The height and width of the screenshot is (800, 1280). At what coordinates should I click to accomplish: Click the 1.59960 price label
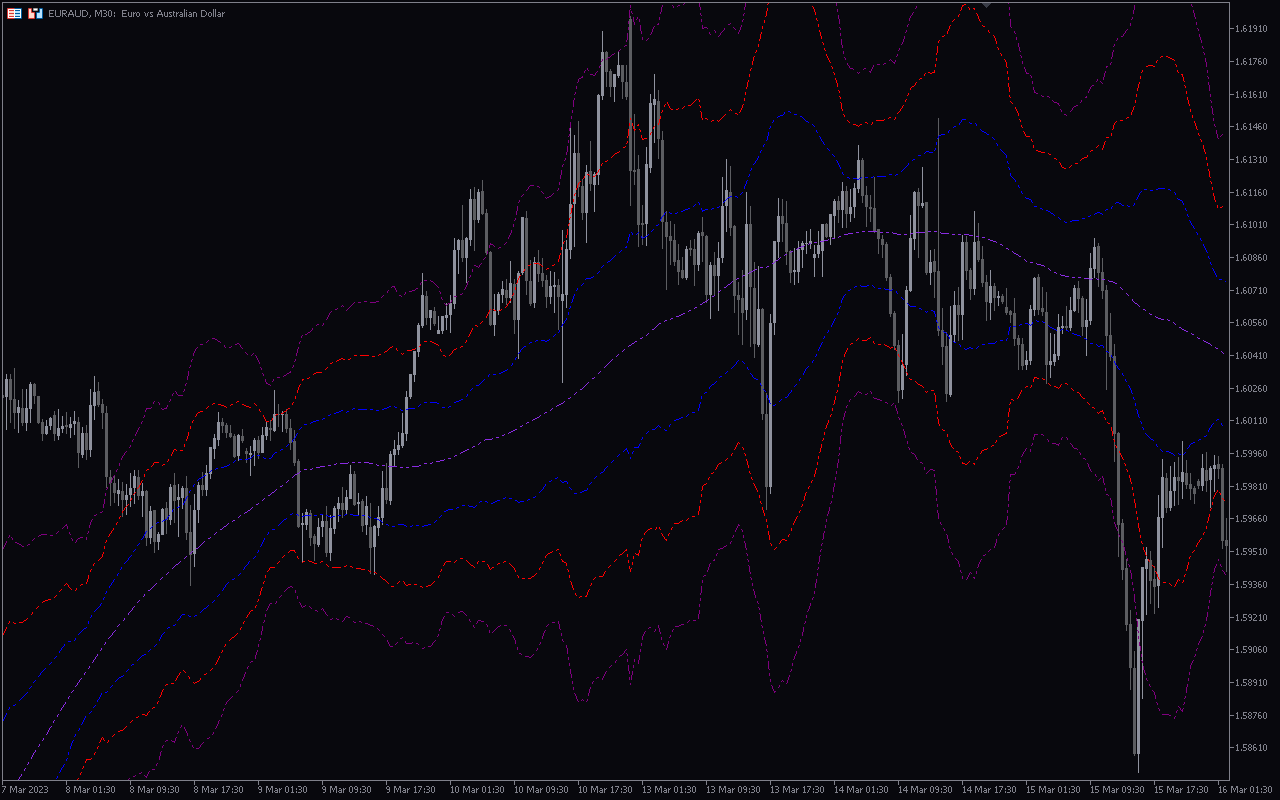[1252, 454]
